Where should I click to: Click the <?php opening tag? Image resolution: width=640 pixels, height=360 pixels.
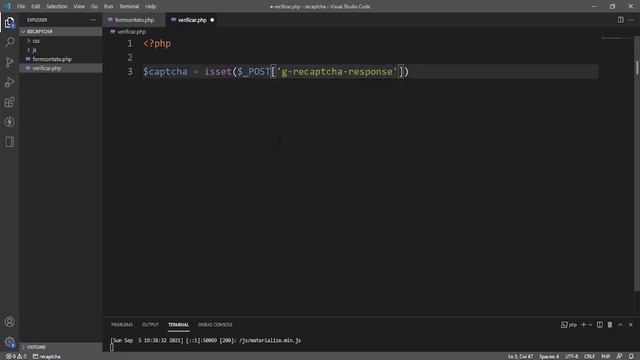pyautogui.click(x=157, y=43)
